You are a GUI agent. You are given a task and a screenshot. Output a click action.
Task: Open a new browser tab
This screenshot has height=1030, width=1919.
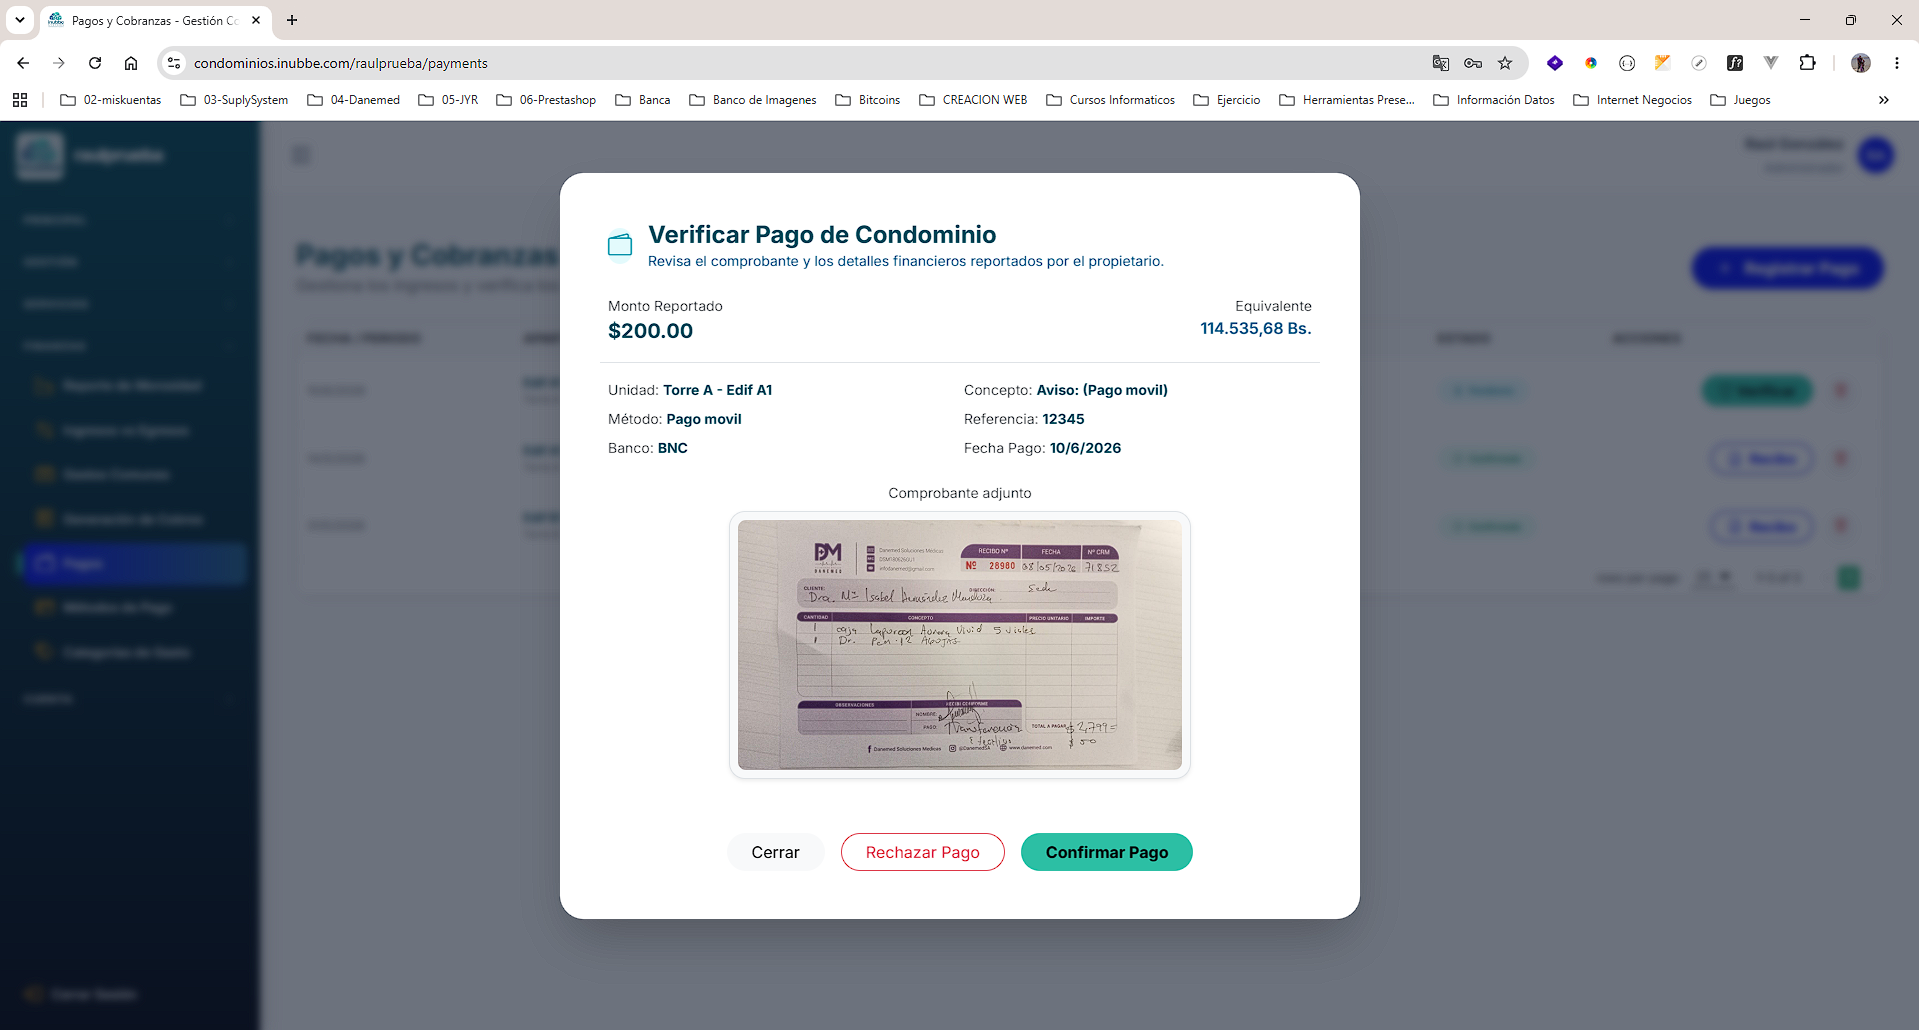292,20
